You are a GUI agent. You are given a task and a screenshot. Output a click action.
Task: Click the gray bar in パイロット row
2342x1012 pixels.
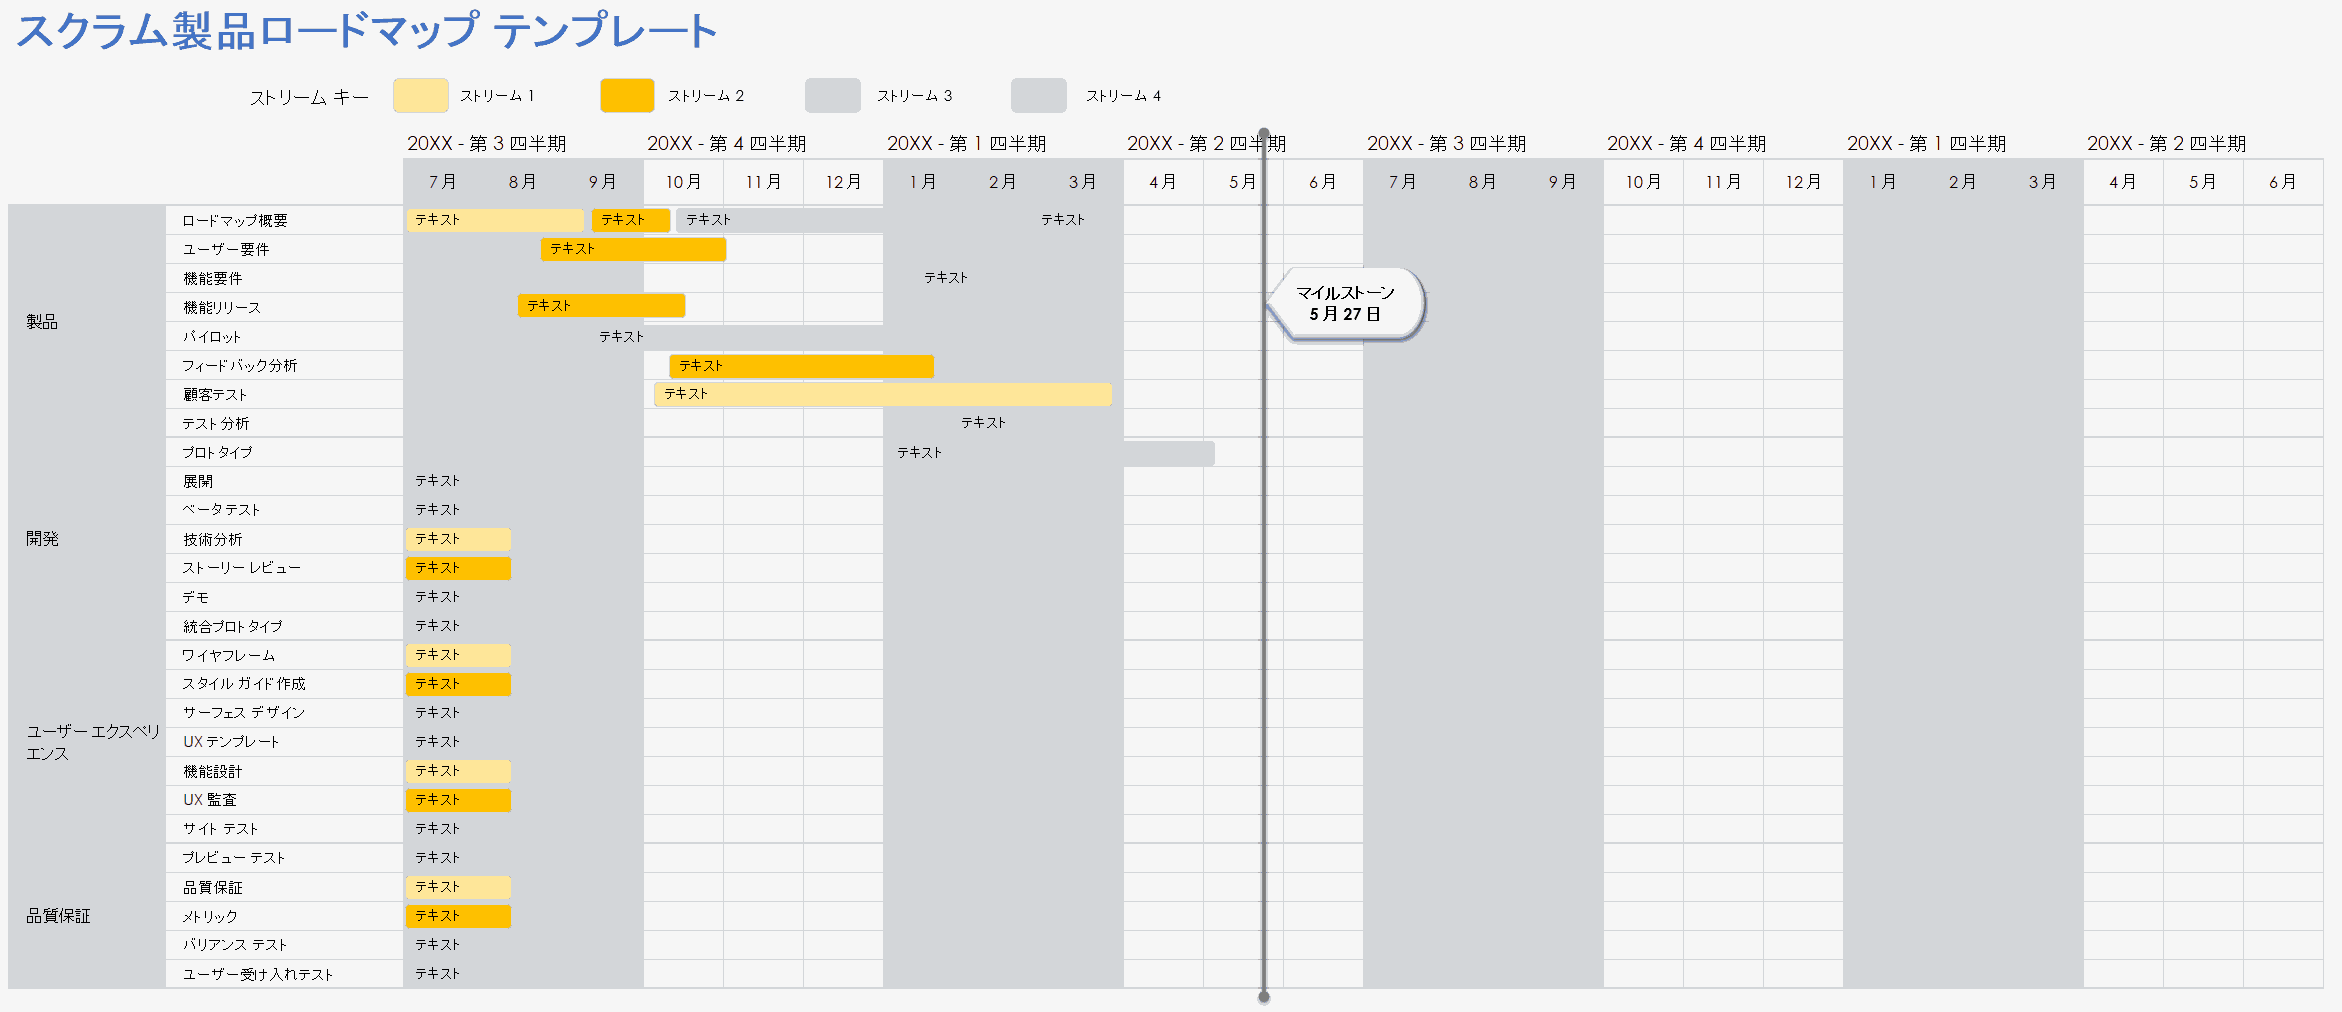[762, 337]
